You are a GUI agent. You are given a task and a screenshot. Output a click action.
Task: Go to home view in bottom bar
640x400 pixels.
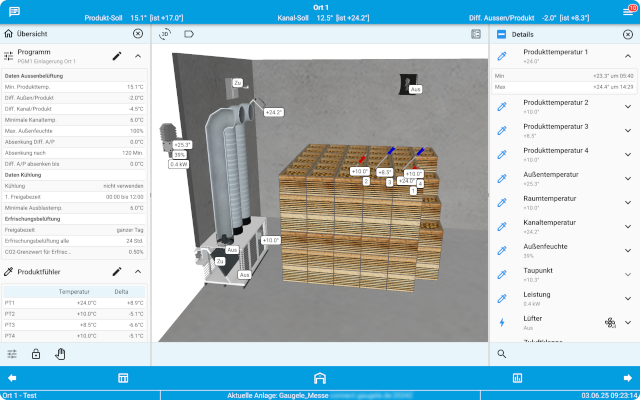[320, 378]
